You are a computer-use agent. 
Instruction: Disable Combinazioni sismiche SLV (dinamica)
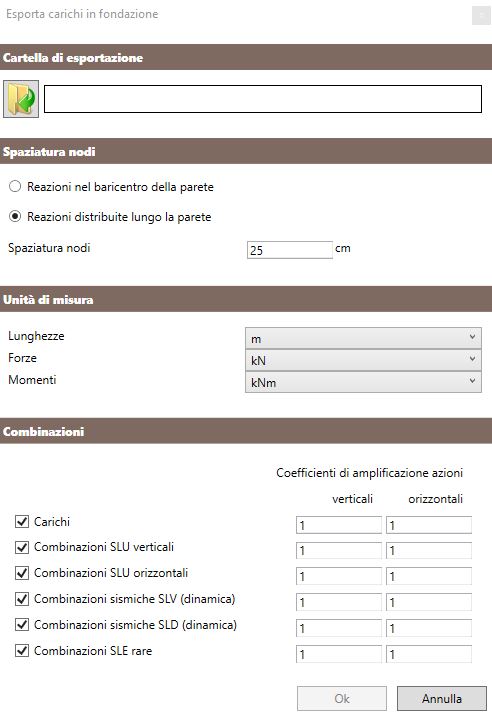click(22, 599)
